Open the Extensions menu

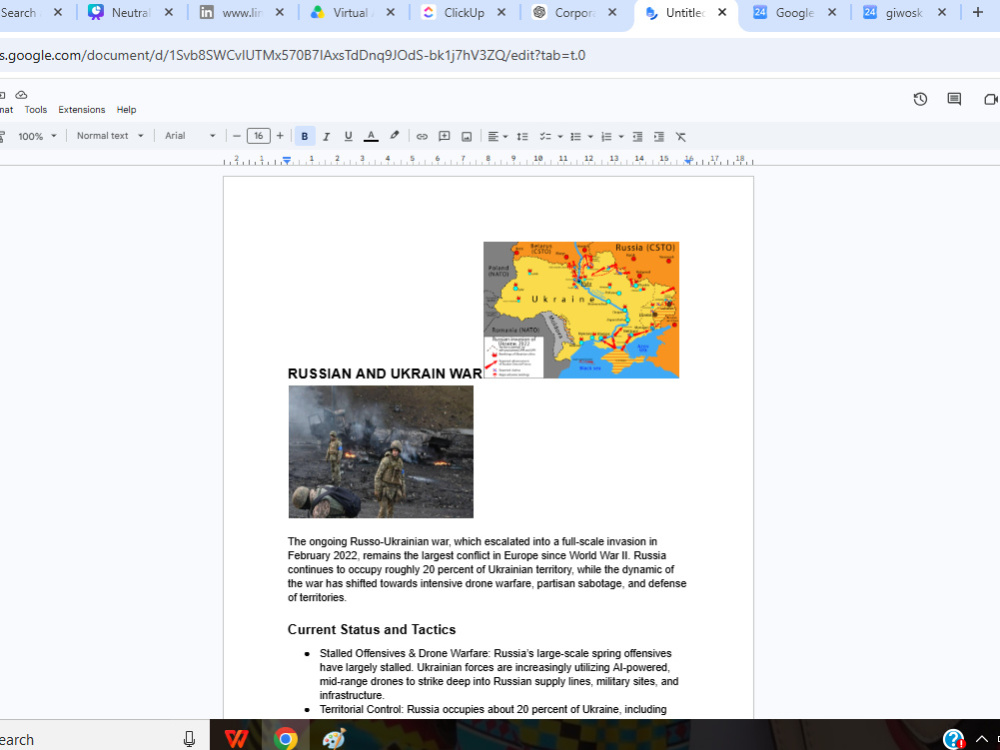tap(82, 110)
